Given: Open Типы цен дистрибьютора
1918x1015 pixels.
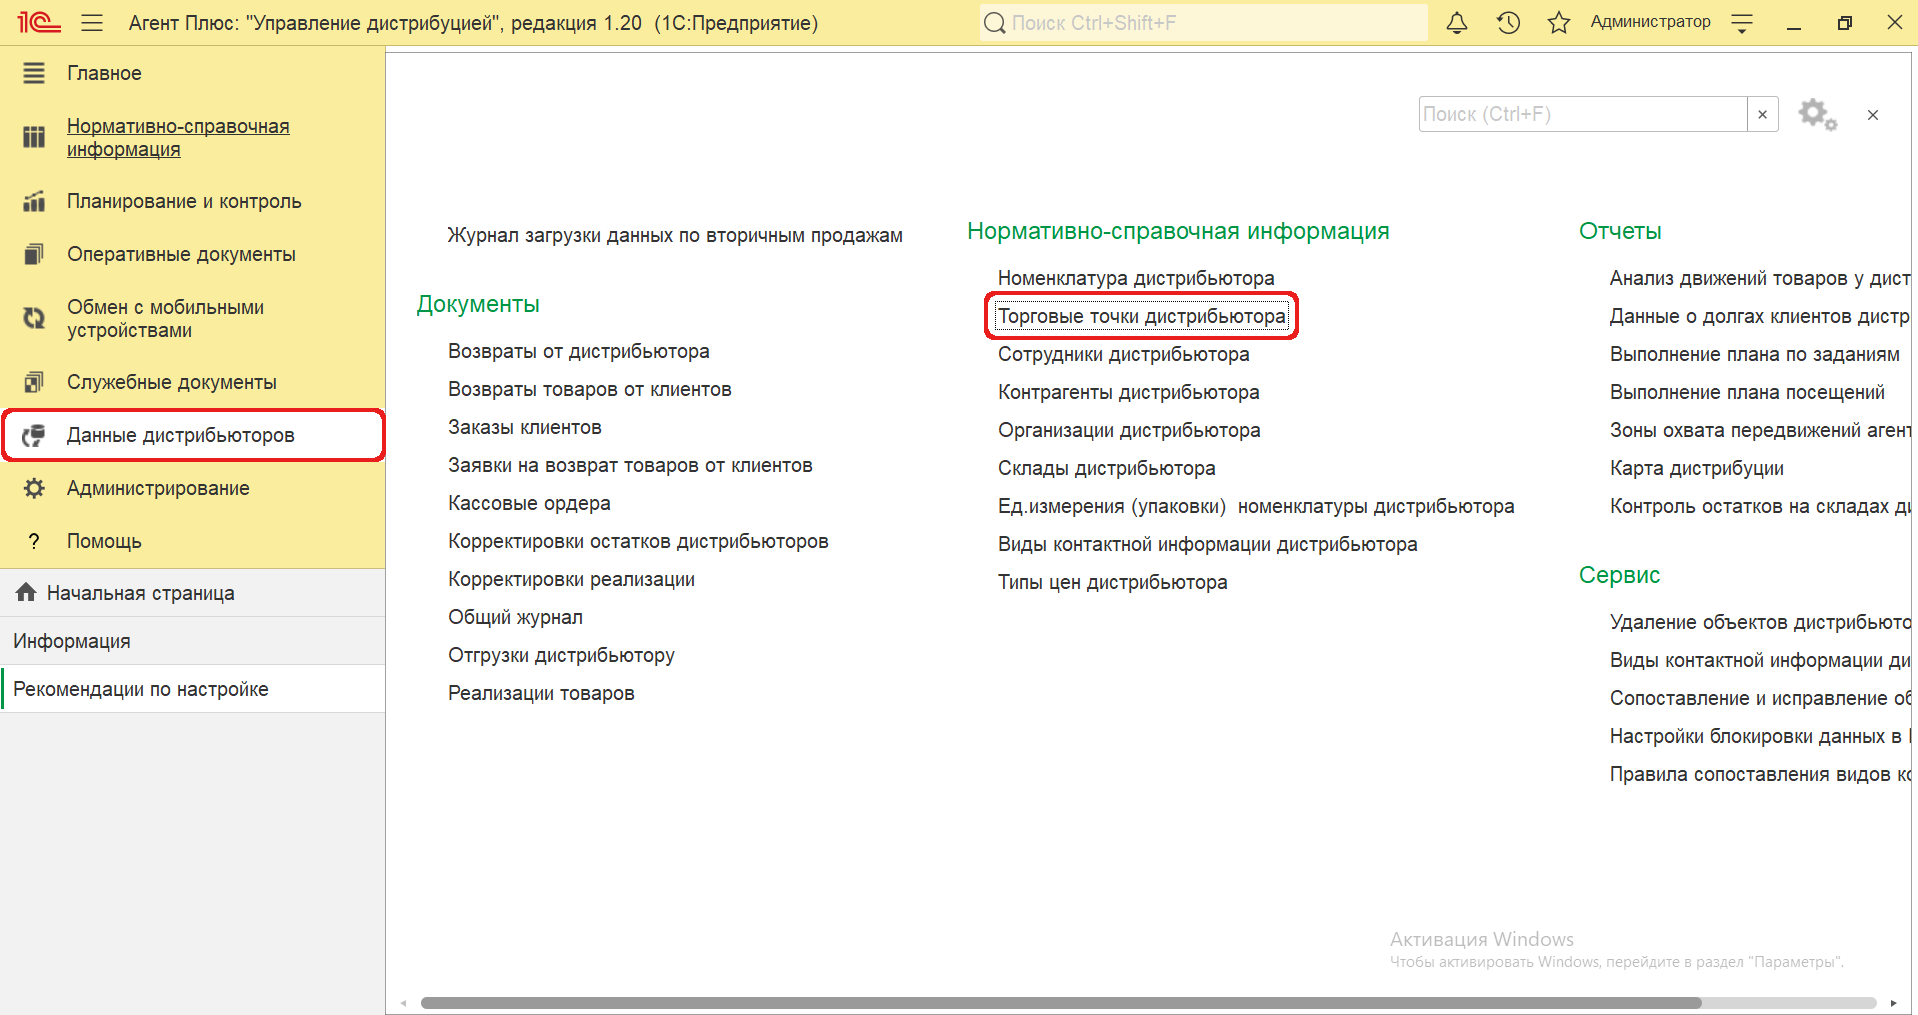Looking at the screenshot, I should coord(1113,582).
